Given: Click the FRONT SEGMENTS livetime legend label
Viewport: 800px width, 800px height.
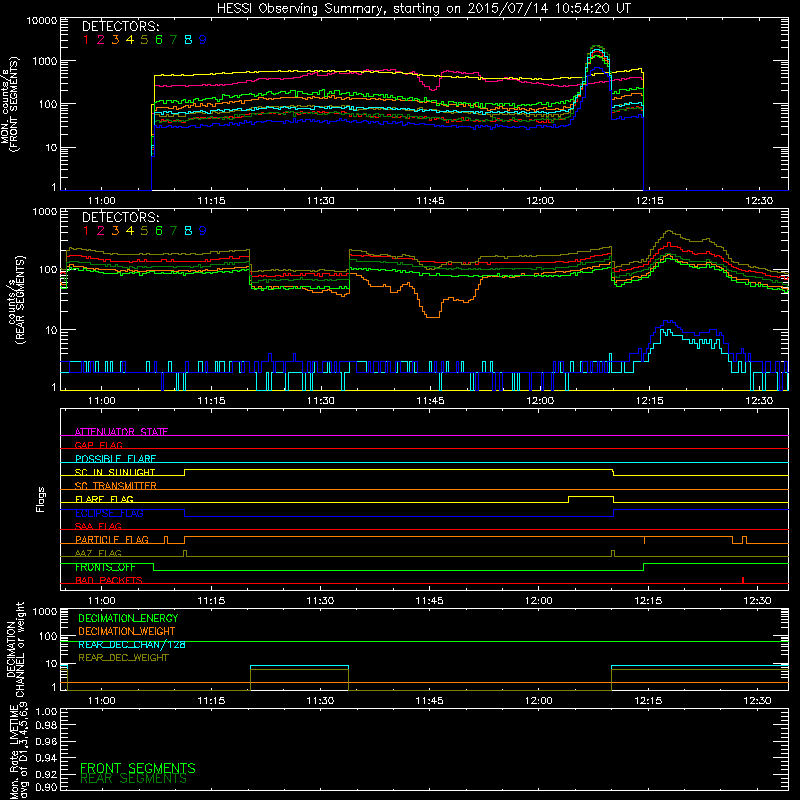Looking at the screenshot, I should coord(138,768).
